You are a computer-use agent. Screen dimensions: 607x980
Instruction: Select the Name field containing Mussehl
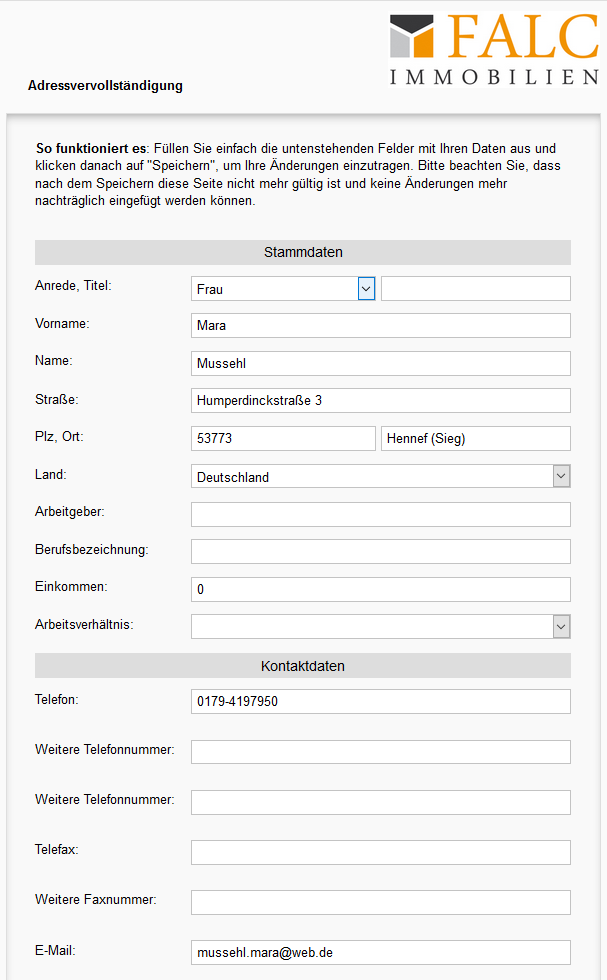tap(380, 364)
